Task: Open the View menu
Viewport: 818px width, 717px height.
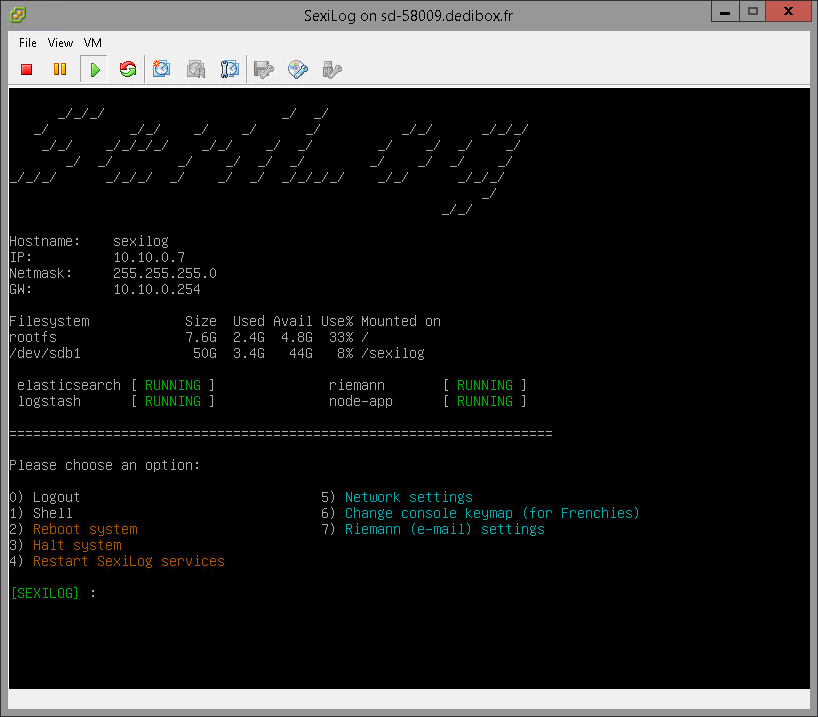Action: (60, 43)
